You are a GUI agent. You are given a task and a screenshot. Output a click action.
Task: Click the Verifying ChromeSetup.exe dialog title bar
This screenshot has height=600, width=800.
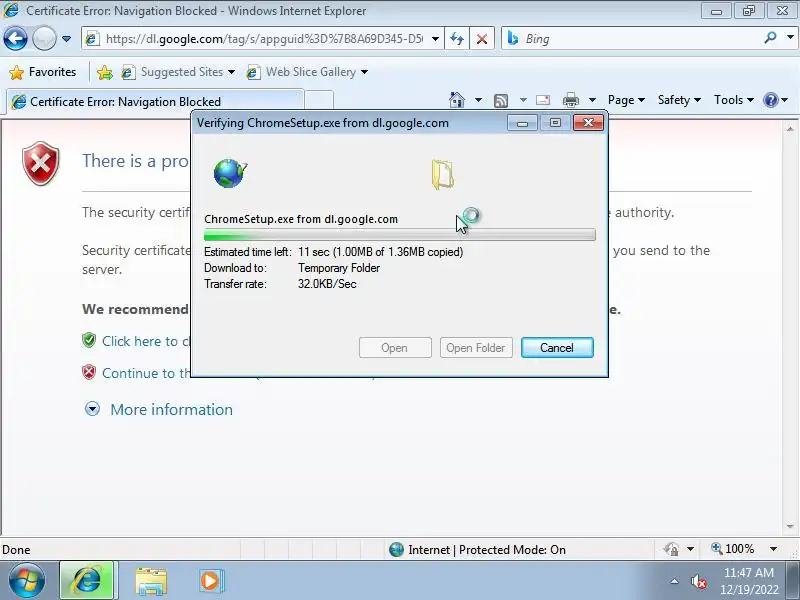click(349, 122)
